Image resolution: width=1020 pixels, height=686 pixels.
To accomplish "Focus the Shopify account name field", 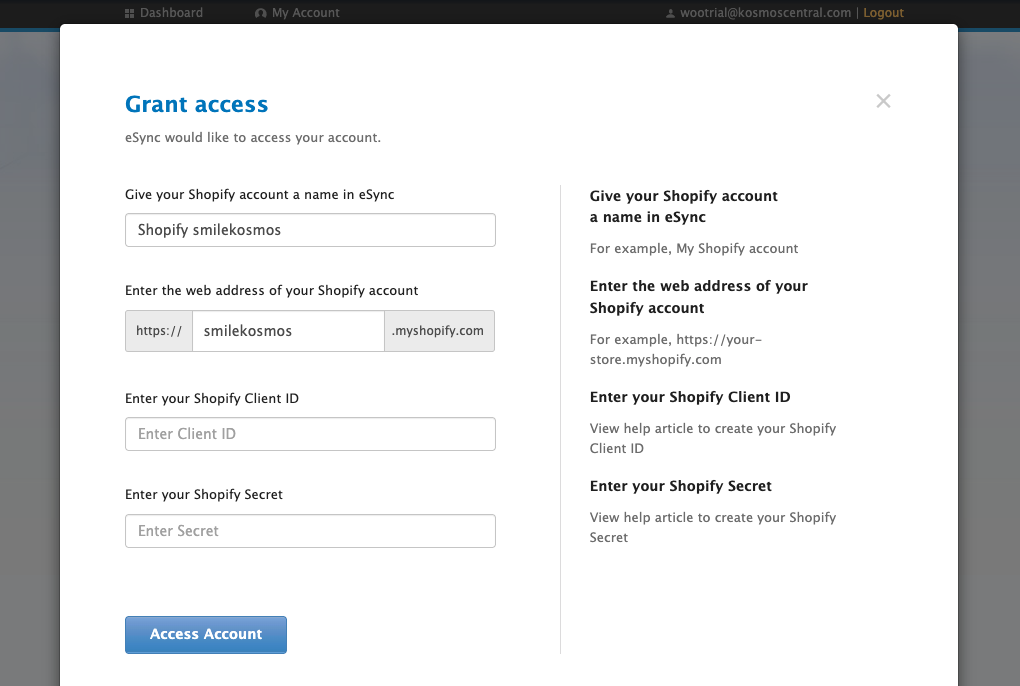I will (310, 230).
